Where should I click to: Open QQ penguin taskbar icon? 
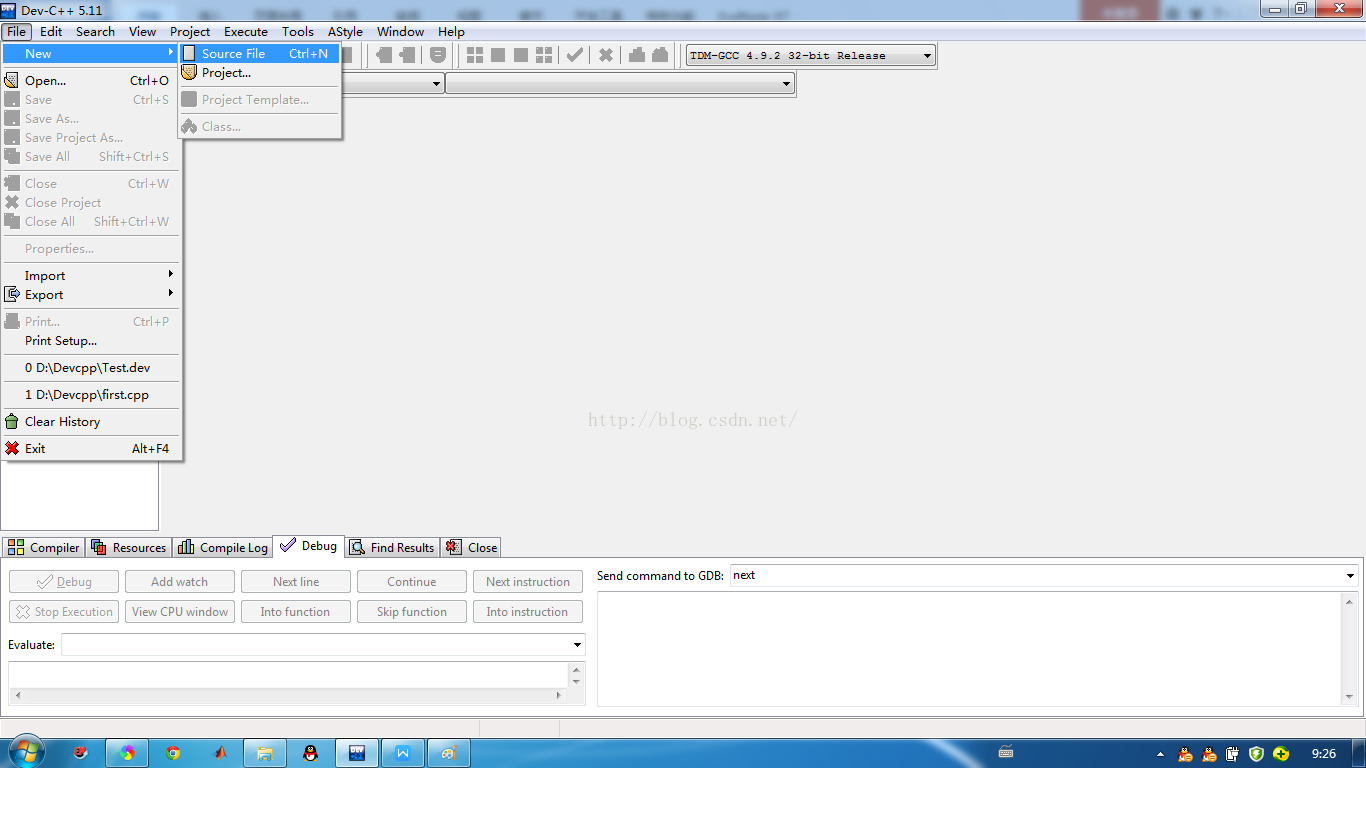tap(310, 753)
